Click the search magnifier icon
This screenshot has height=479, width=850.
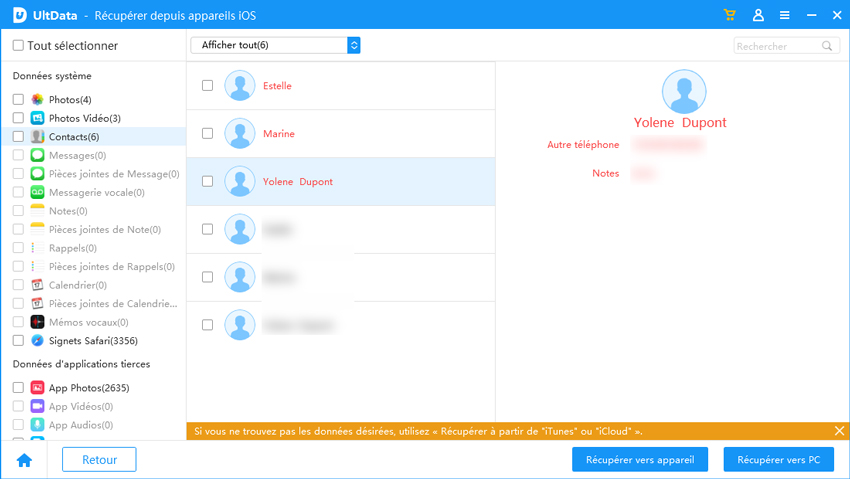point(828,46)
